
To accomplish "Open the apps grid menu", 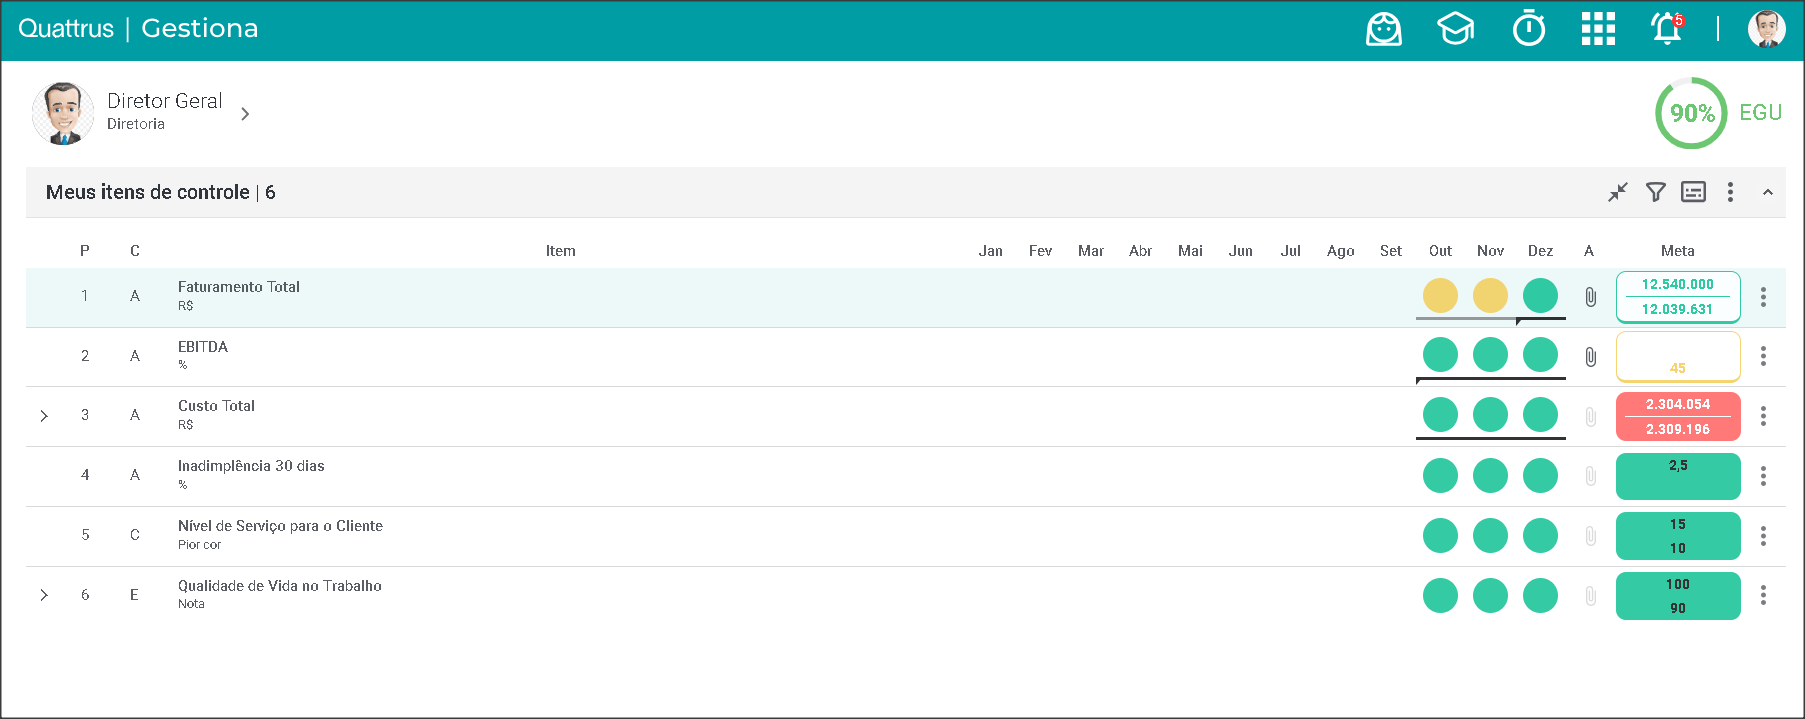I will click(1598, 29).
